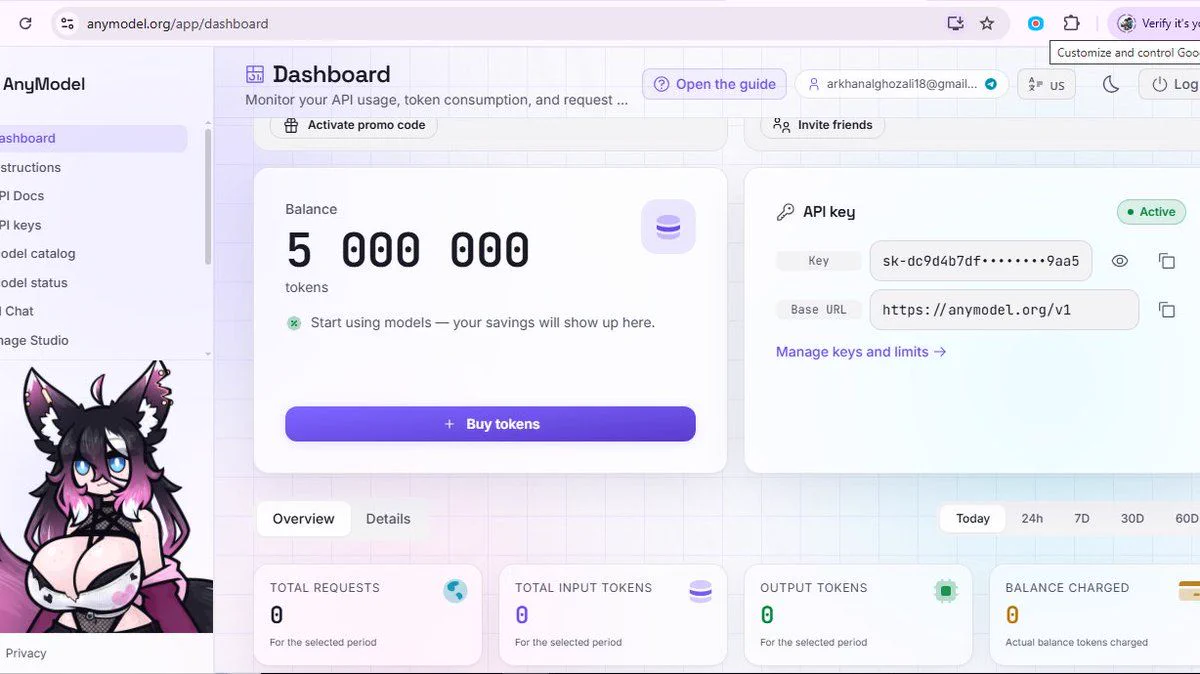1200x674 pixels.
Task: Click the install app icon in address bar
Action: click(x=955, y=23)
